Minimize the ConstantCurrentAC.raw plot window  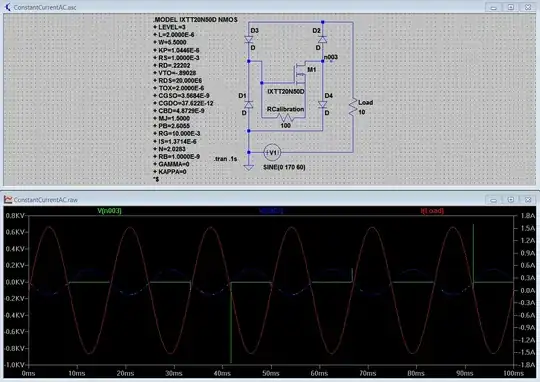(x=494, y=199)
